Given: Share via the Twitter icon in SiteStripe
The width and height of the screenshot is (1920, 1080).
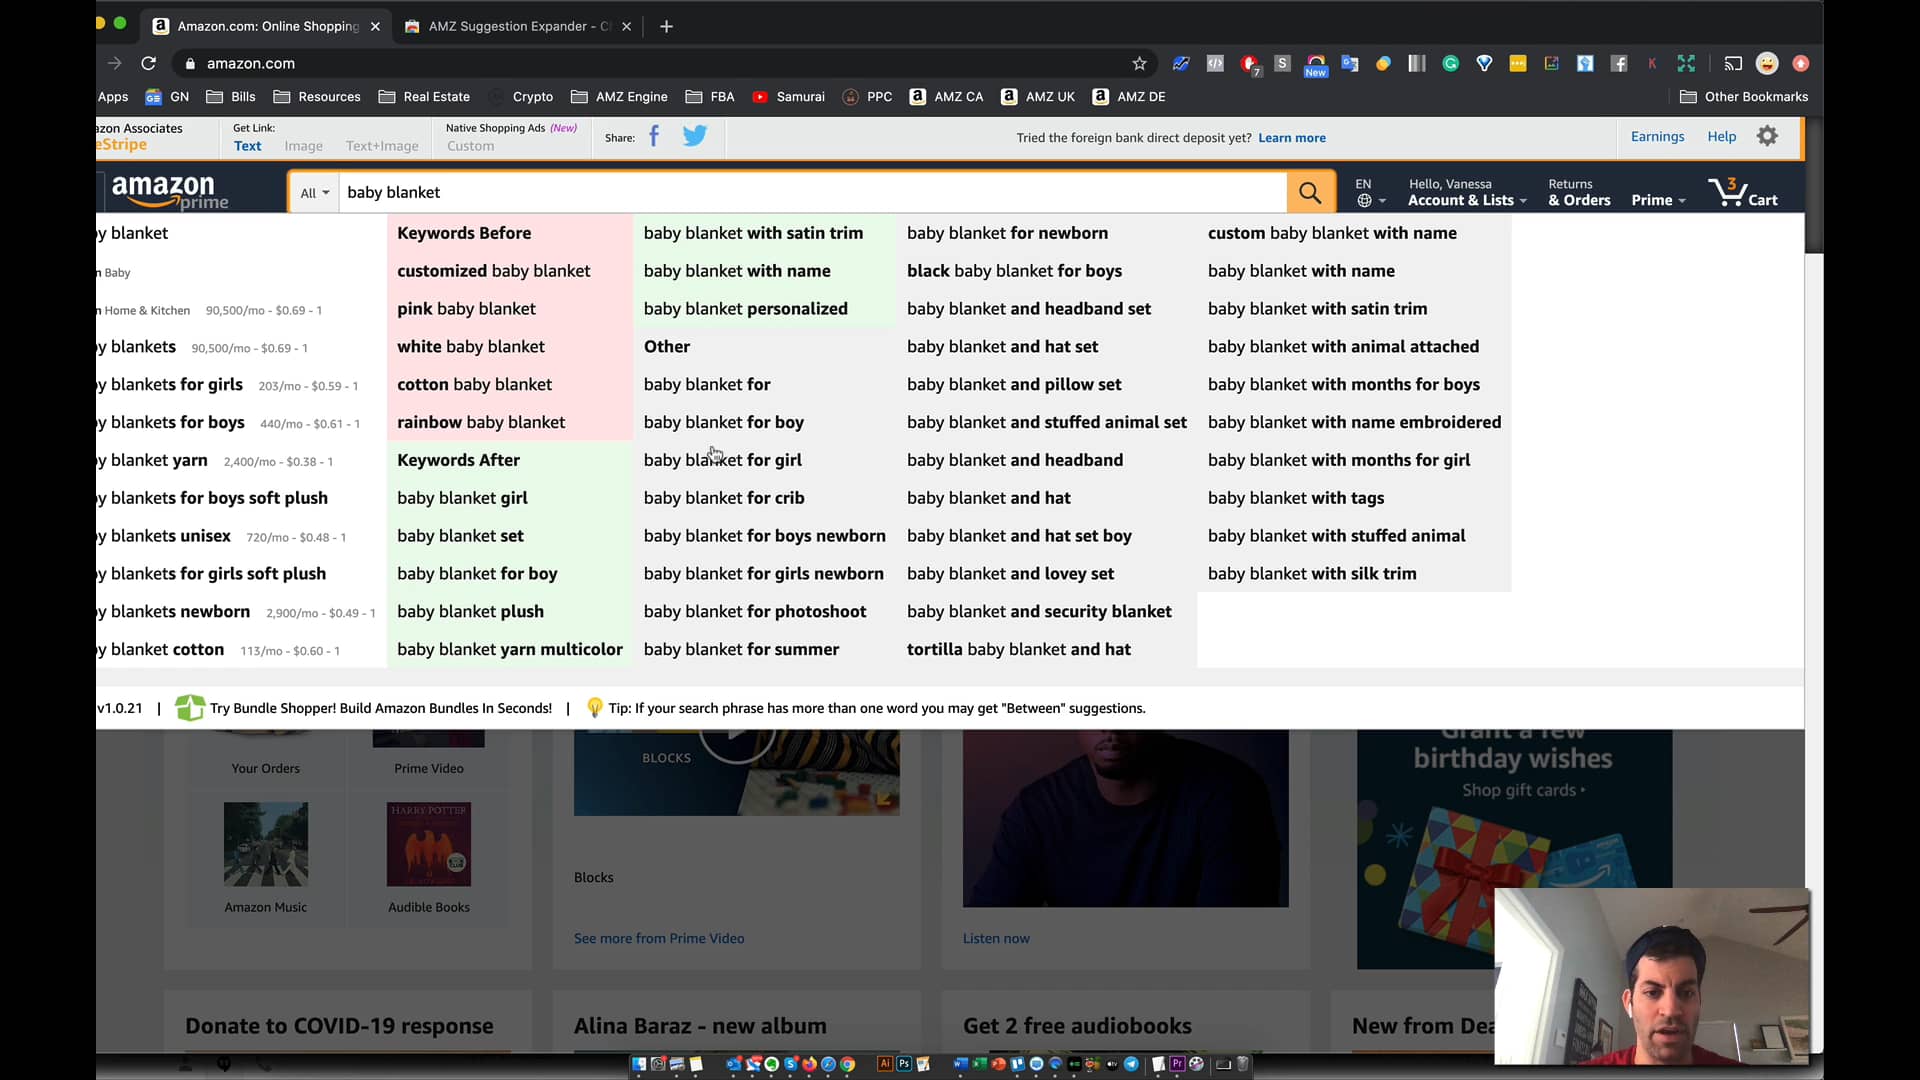Looking at the screenshot, I should [x=694, y=136].
